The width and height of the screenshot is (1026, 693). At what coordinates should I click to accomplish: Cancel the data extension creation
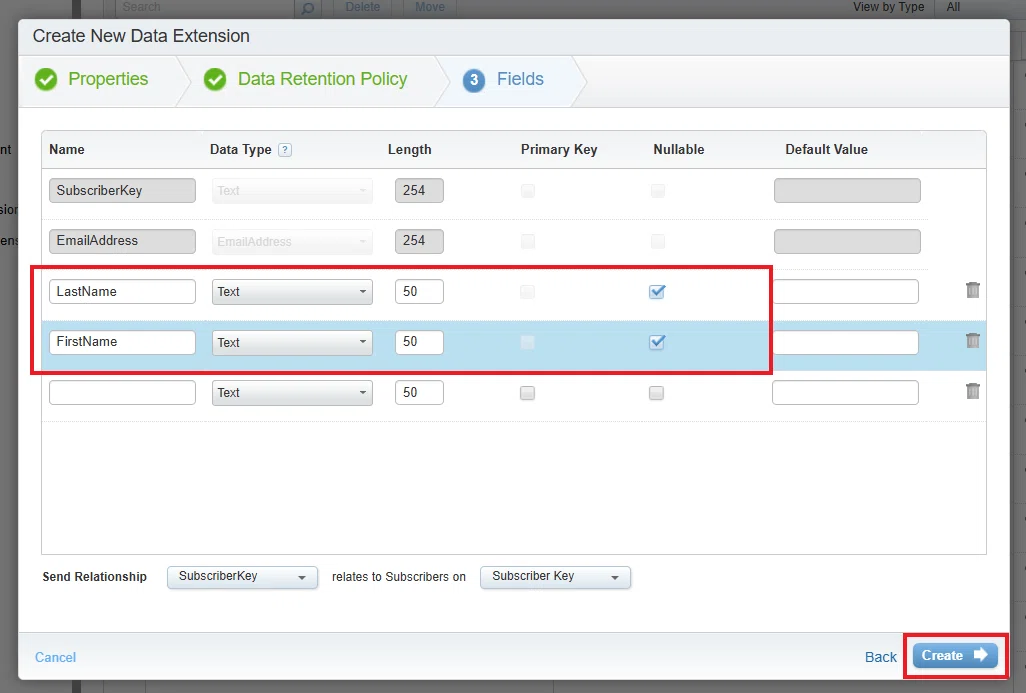coord(56,657)
